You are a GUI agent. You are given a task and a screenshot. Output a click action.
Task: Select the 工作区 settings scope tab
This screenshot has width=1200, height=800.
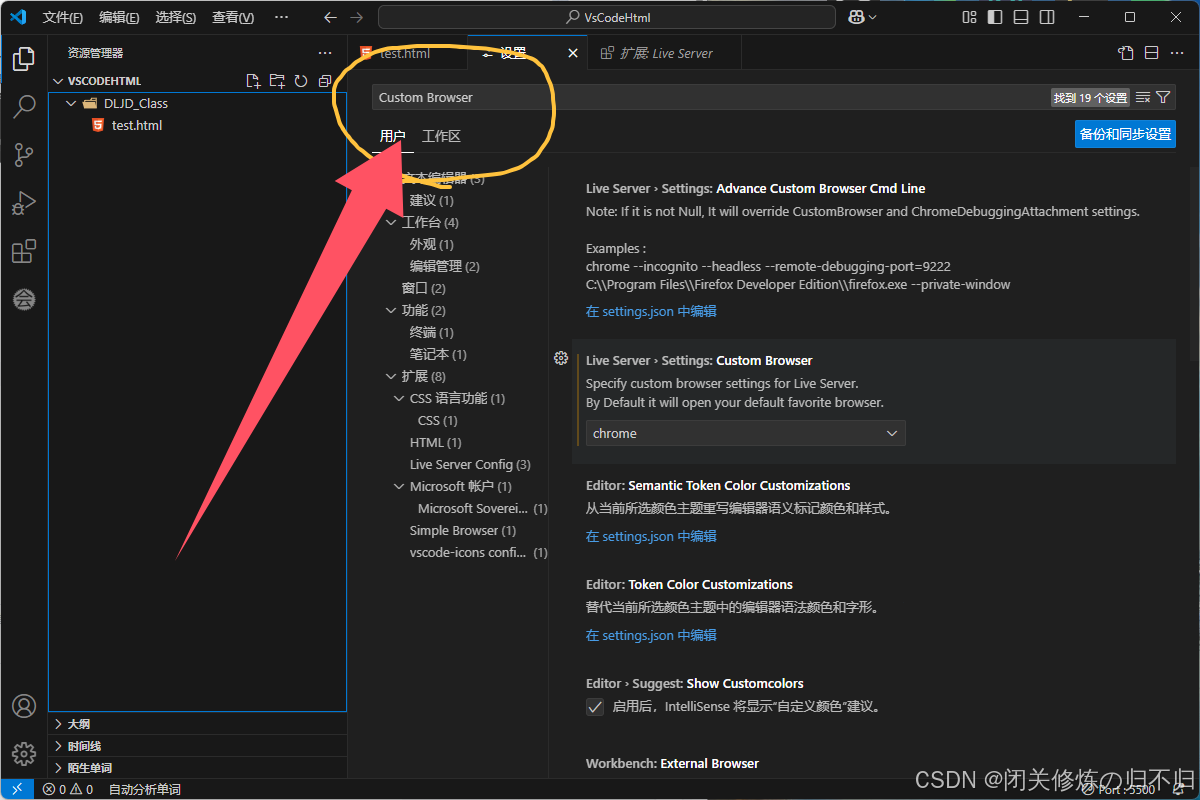click(x=441, y=136)
